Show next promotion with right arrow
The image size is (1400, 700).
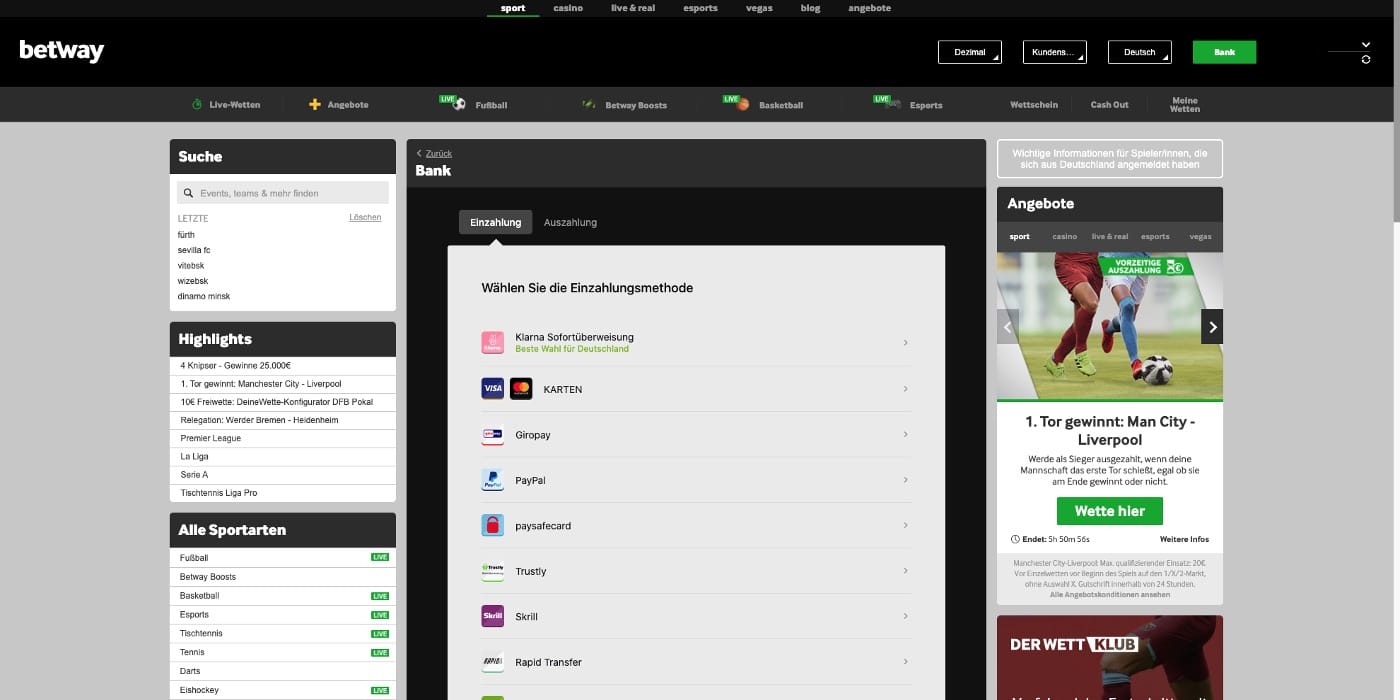tap(1212, 327)
